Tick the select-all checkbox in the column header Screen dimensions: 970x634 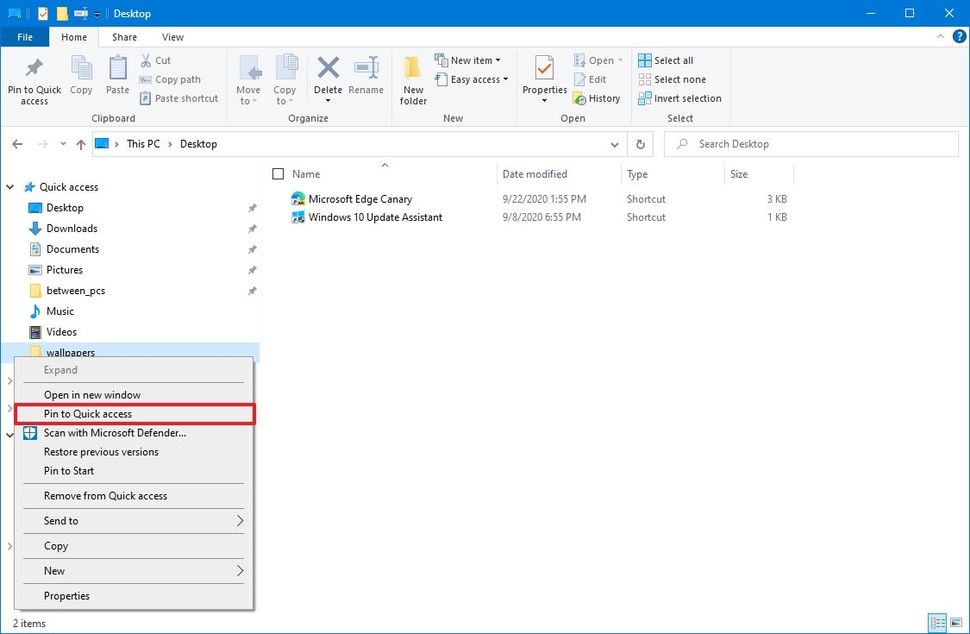[x=277, y=173]
